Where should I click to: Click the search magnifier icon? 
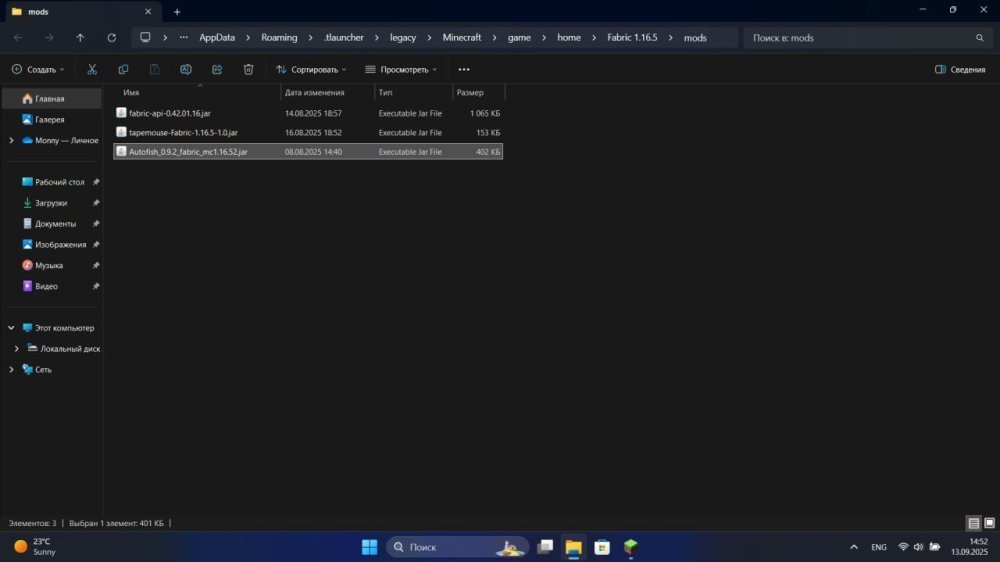click(x=980, y=38)
